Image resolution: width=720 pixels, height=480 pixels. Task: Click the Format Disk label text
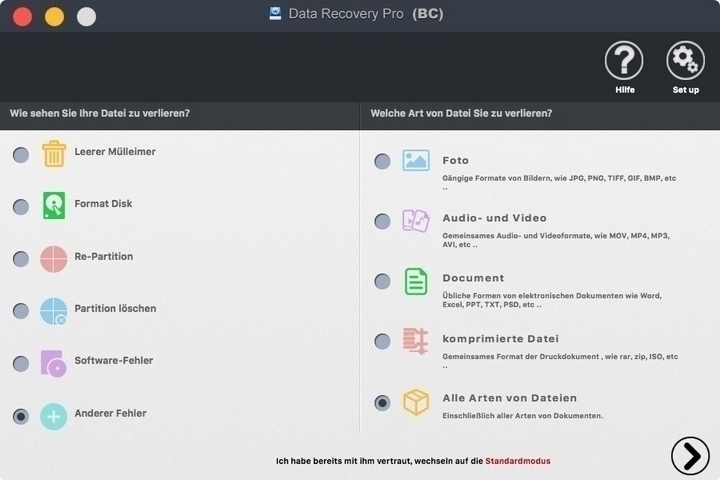click(103, 203)
